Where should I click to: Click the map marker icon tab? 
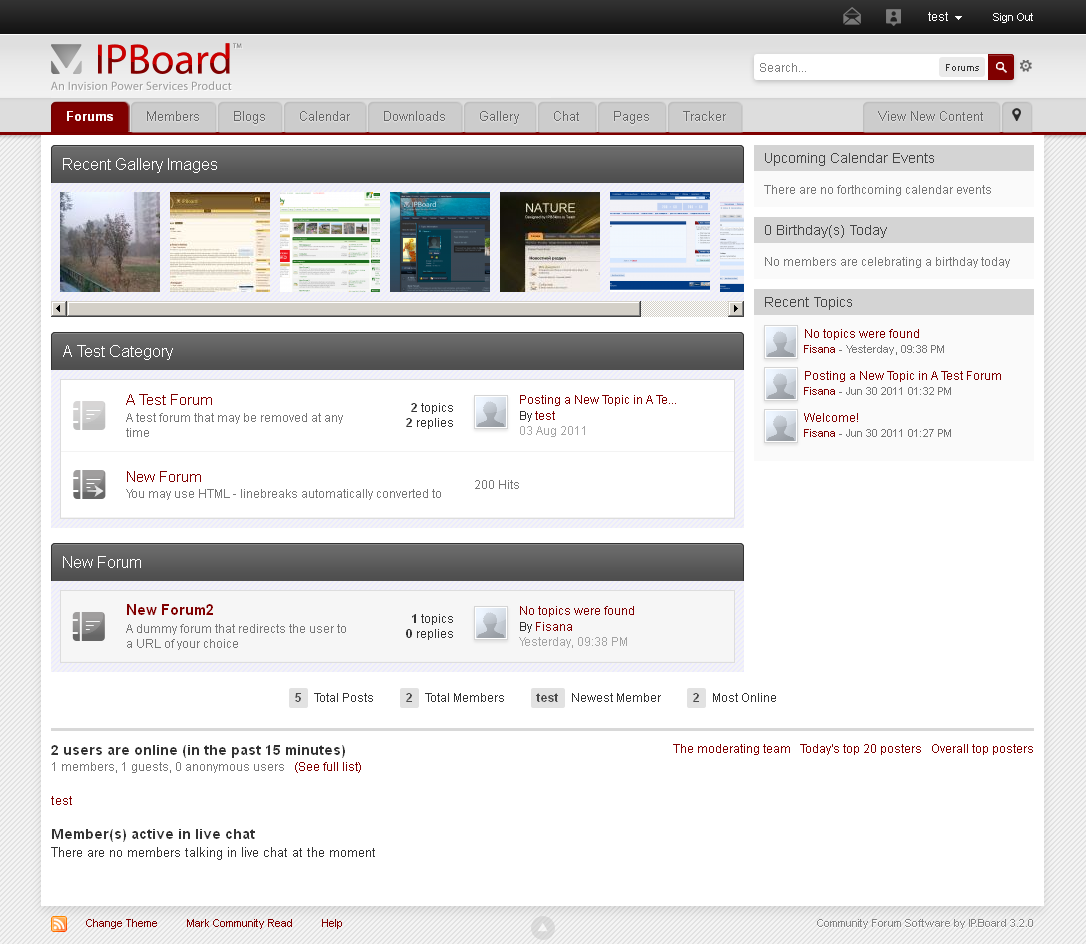1016,116
